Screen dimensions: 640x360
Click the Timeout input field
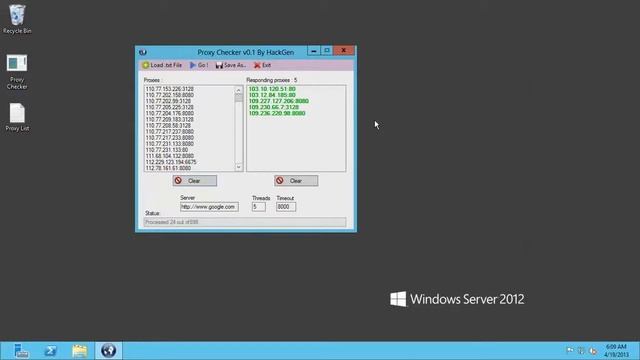286,207
